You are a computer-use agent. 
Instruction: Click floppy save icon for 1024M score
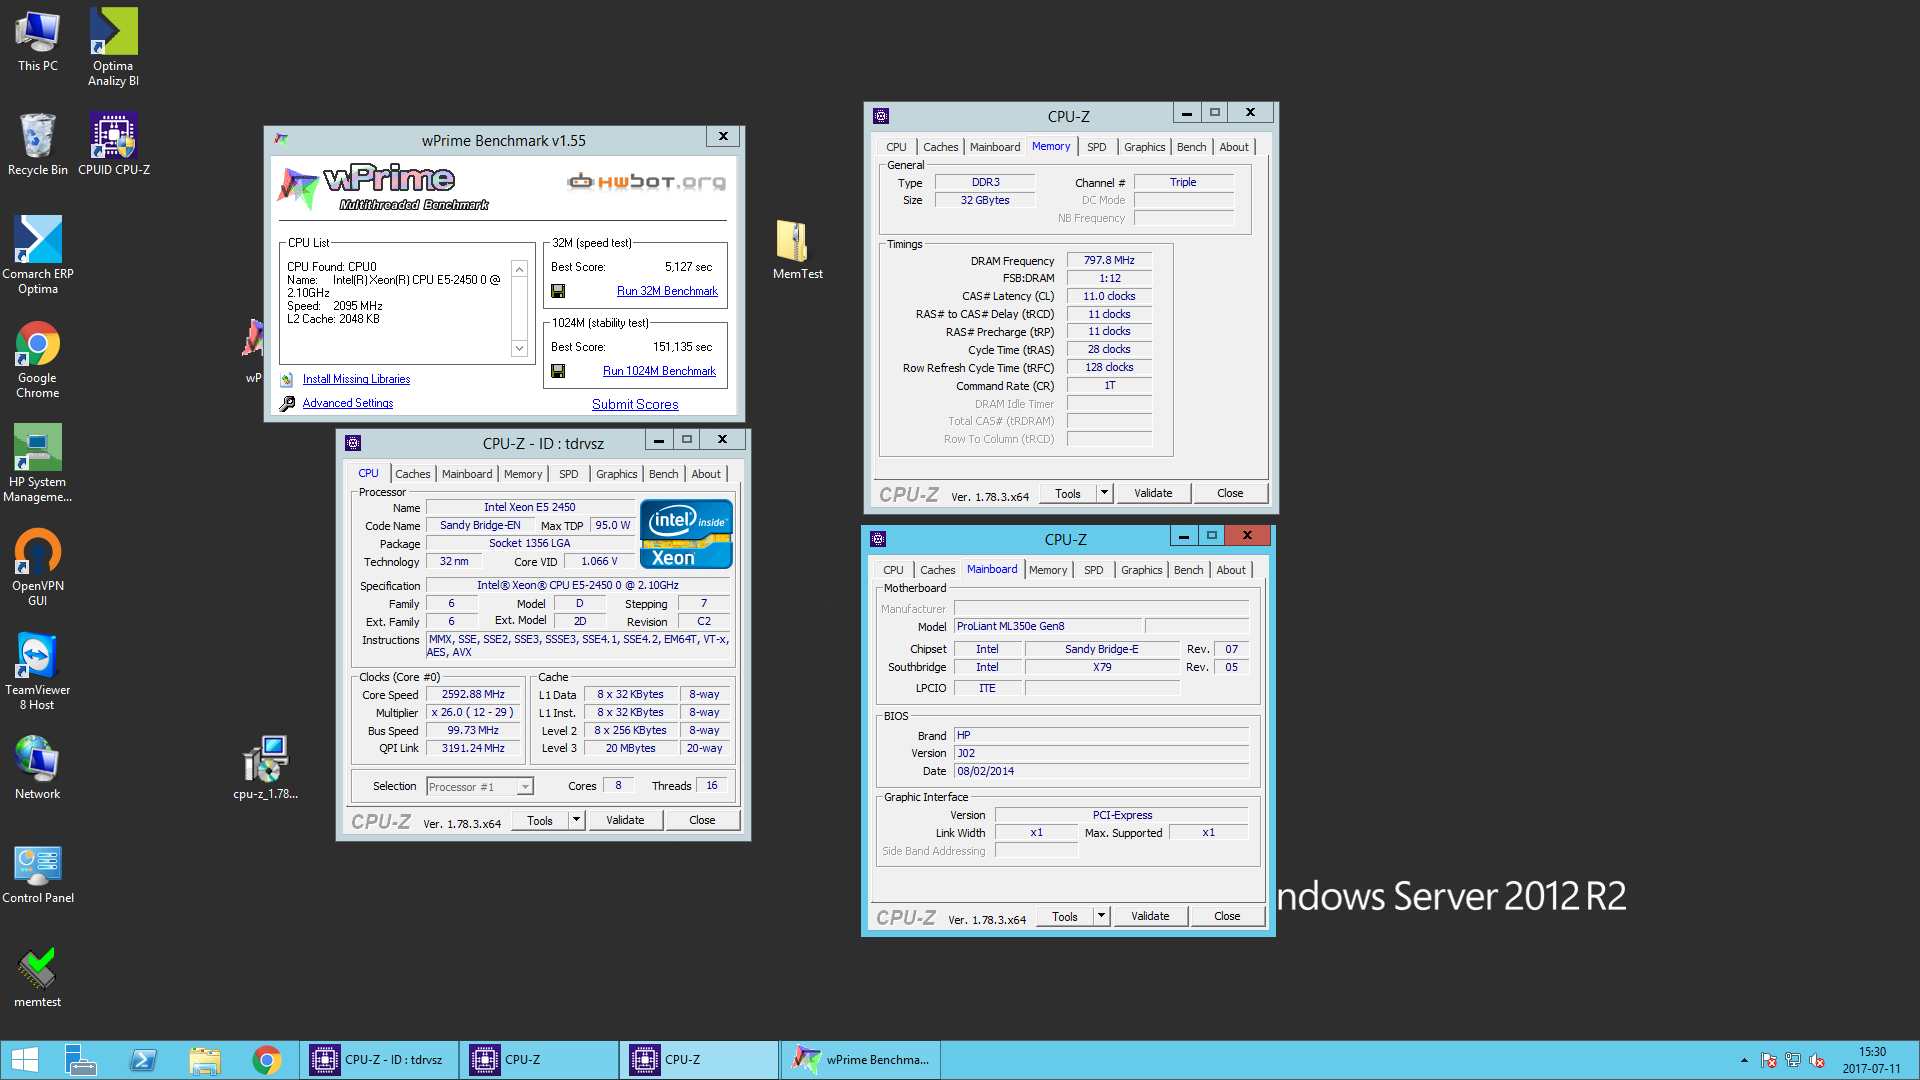coord(558,371)
